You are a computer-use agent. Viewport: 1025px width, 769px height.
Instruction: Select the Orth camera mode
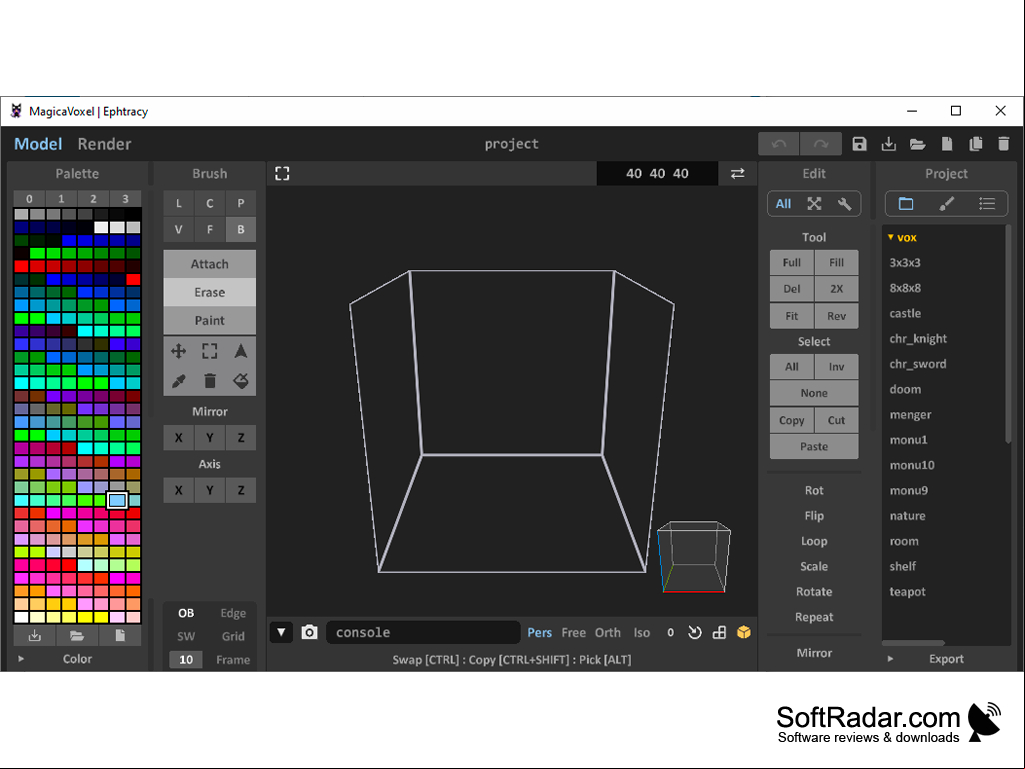click(607, 632)
